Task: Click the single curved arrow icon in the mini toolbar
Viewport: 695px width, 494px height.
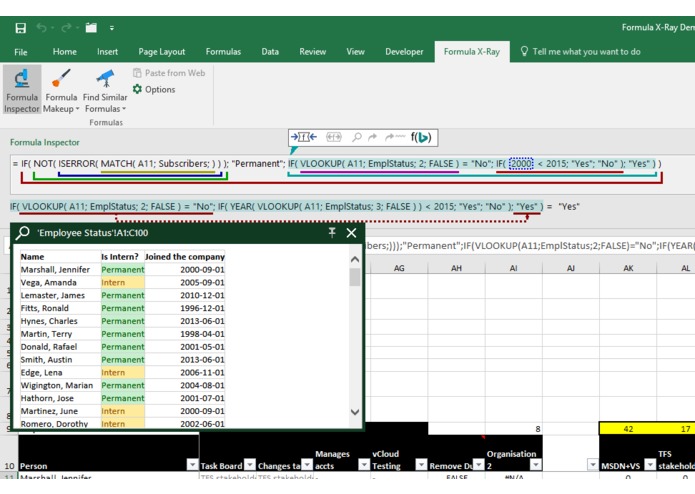Action: click(372, 137)
